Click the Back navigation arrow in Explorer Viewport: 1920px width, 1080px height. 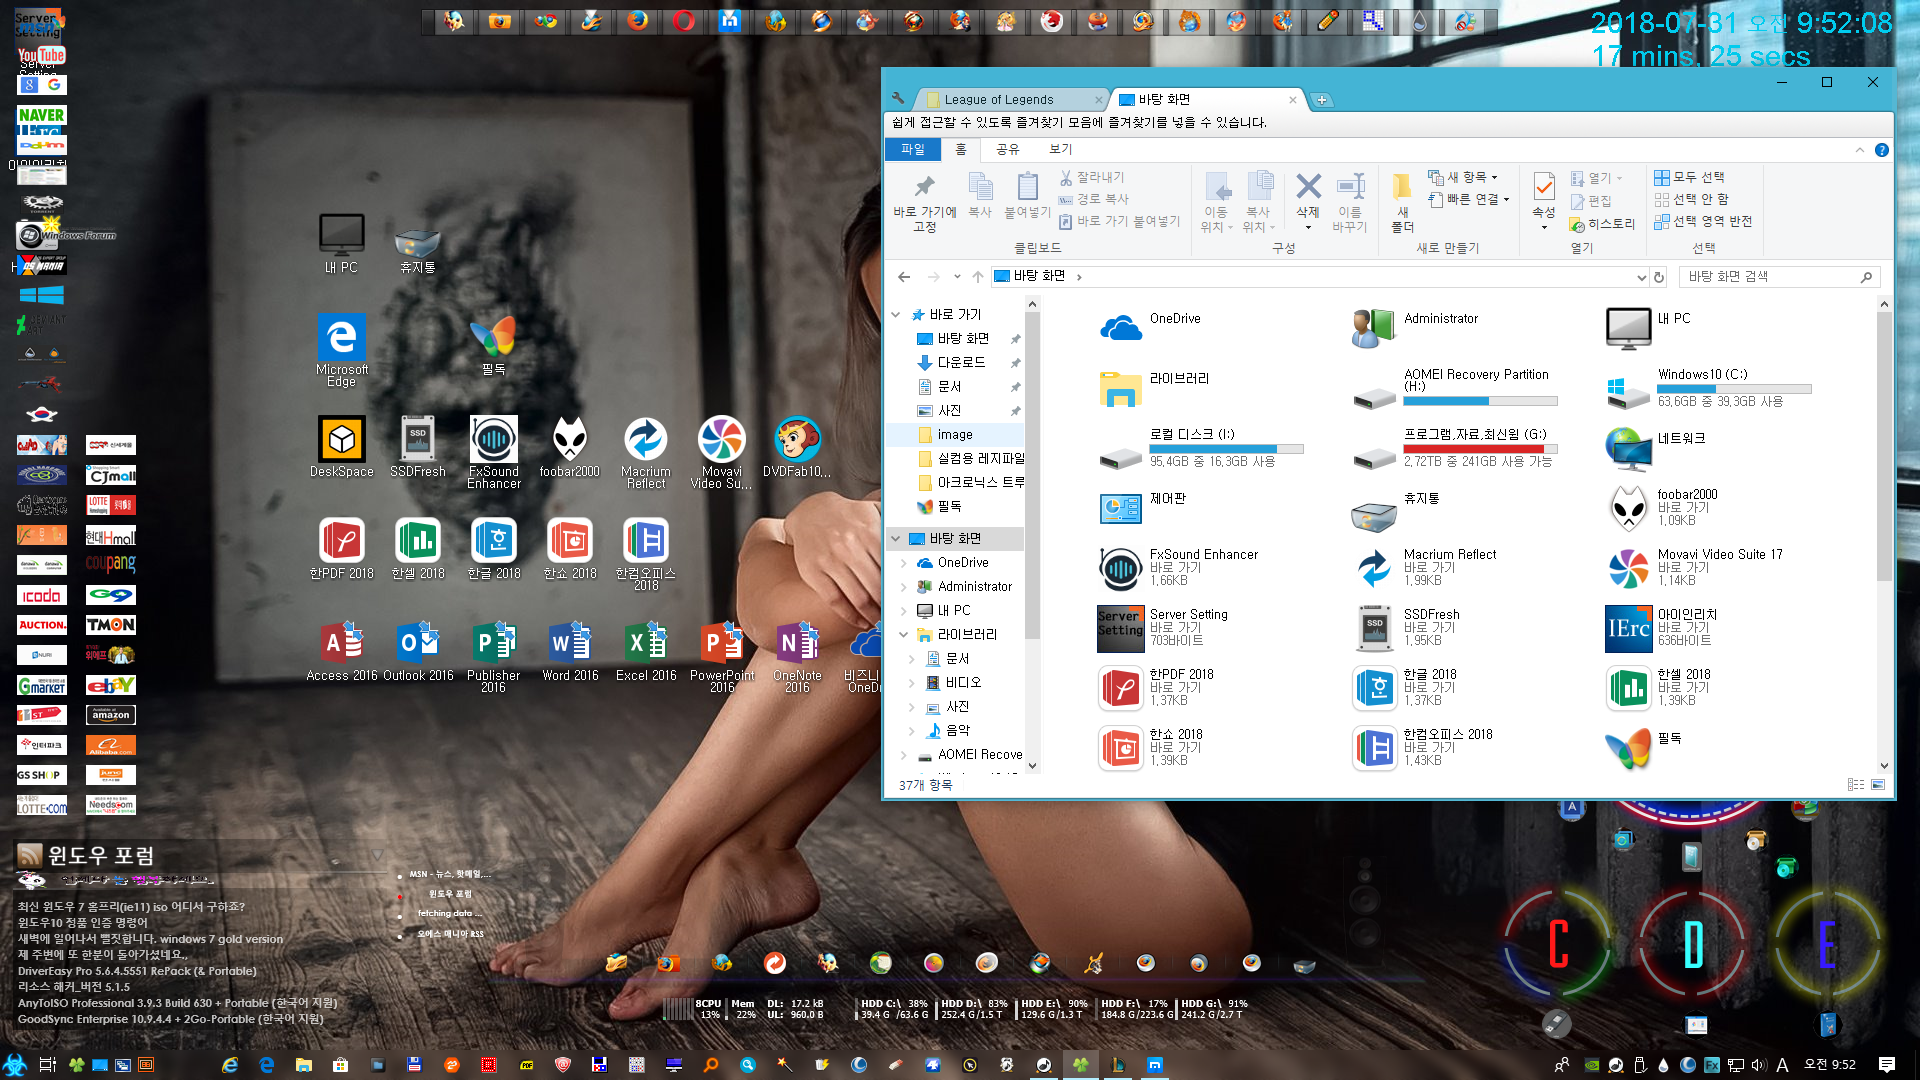tap(904, 277)
